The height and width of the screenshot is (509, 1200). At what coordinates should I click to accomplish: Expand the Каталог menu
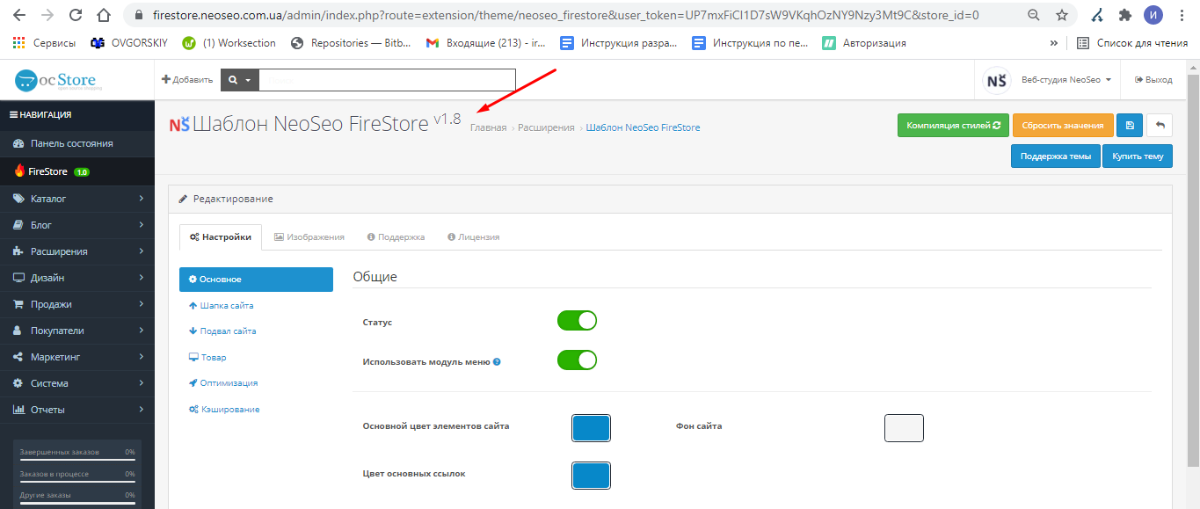[x=77, y=198]
